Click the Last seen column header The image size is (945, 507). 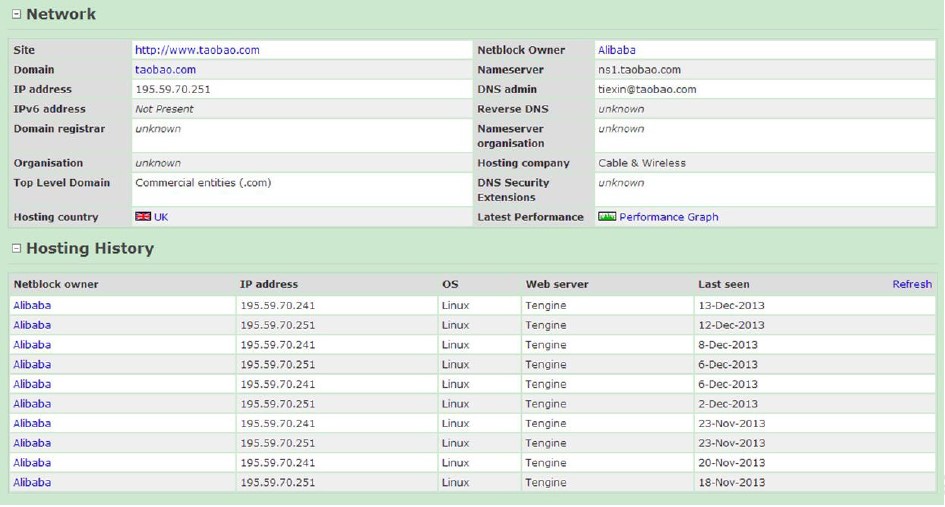(x=723, y=284)
